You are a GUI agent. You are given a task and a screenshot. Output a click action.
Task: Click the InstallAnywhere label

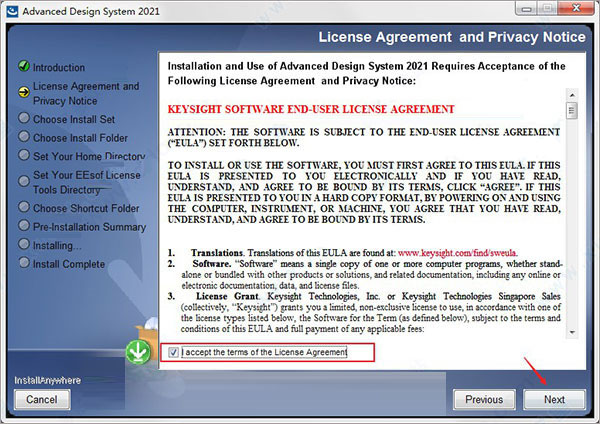tap(47, 380)
